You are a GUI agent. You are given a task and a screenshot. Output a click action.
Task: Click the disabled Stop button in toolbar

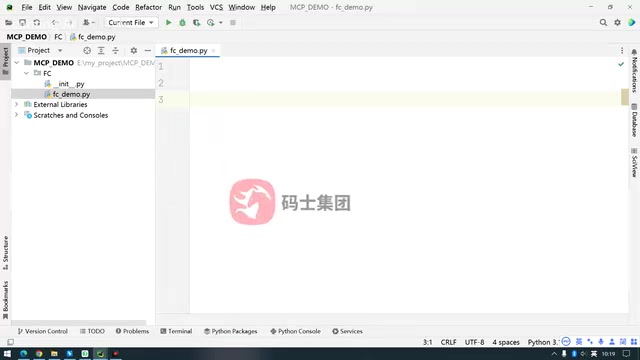[233, 22]
